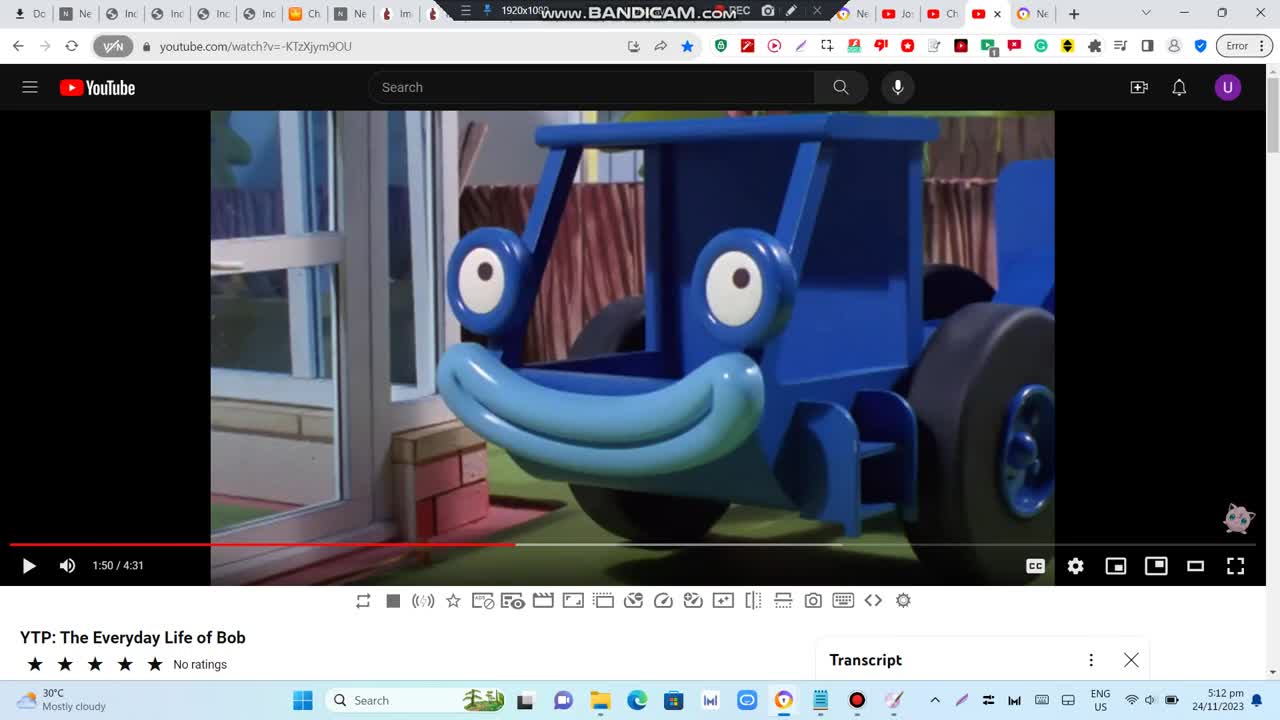Viewport: 1280px width, 720px height.
Task: Click the YouTube search magnifier button
Action: click(x=840, y=87)
